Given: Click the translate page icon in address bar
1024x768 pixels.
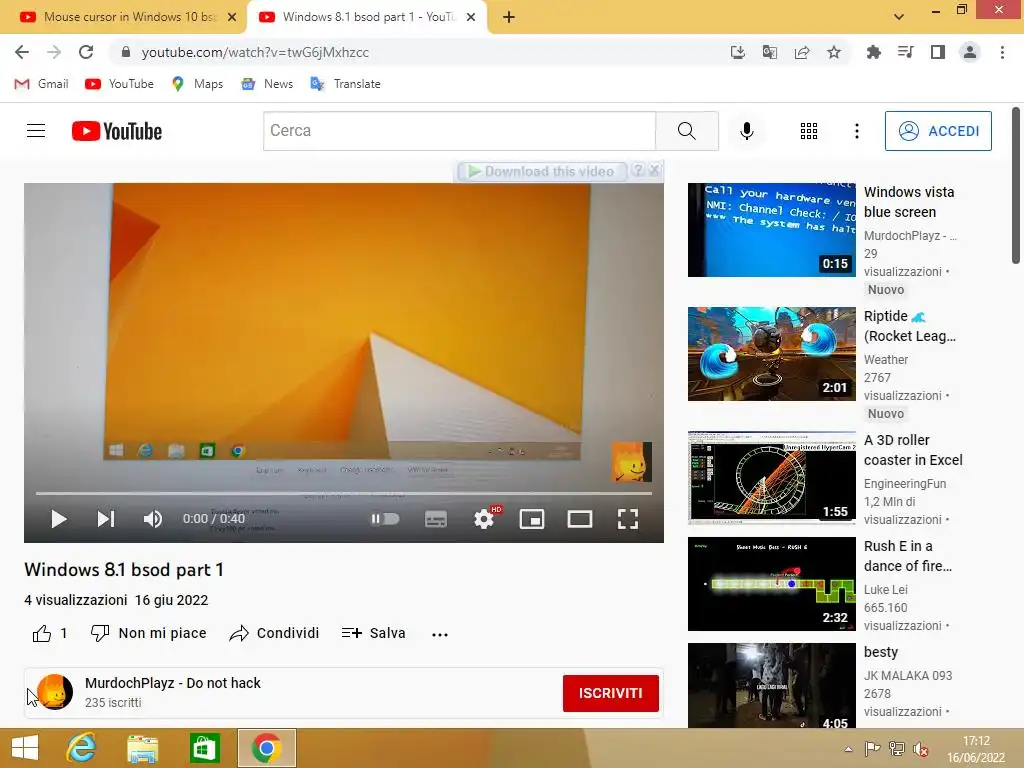Looking at the screenshot, I should pos(770,52).
